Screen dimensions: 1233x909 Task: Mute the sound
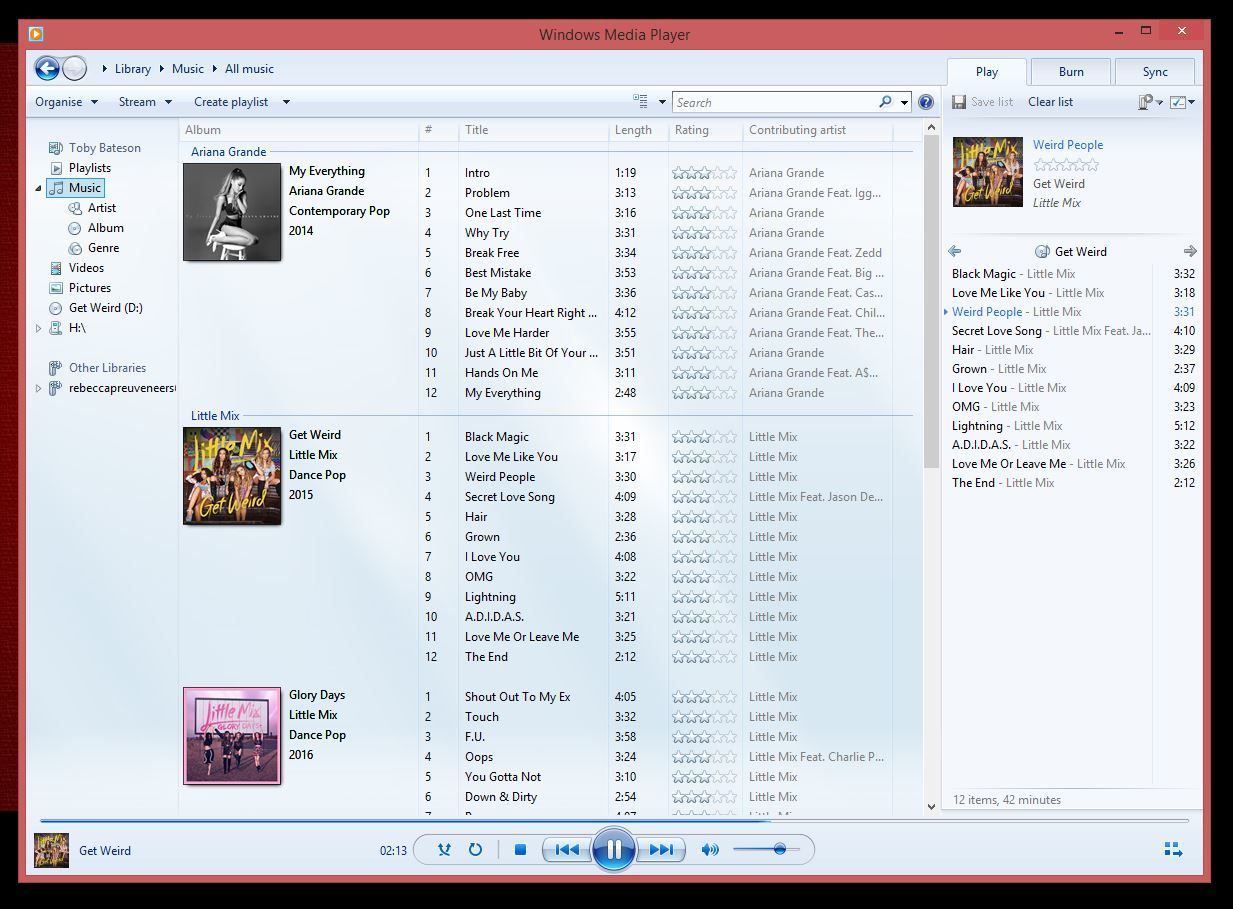tap(710, 849)
